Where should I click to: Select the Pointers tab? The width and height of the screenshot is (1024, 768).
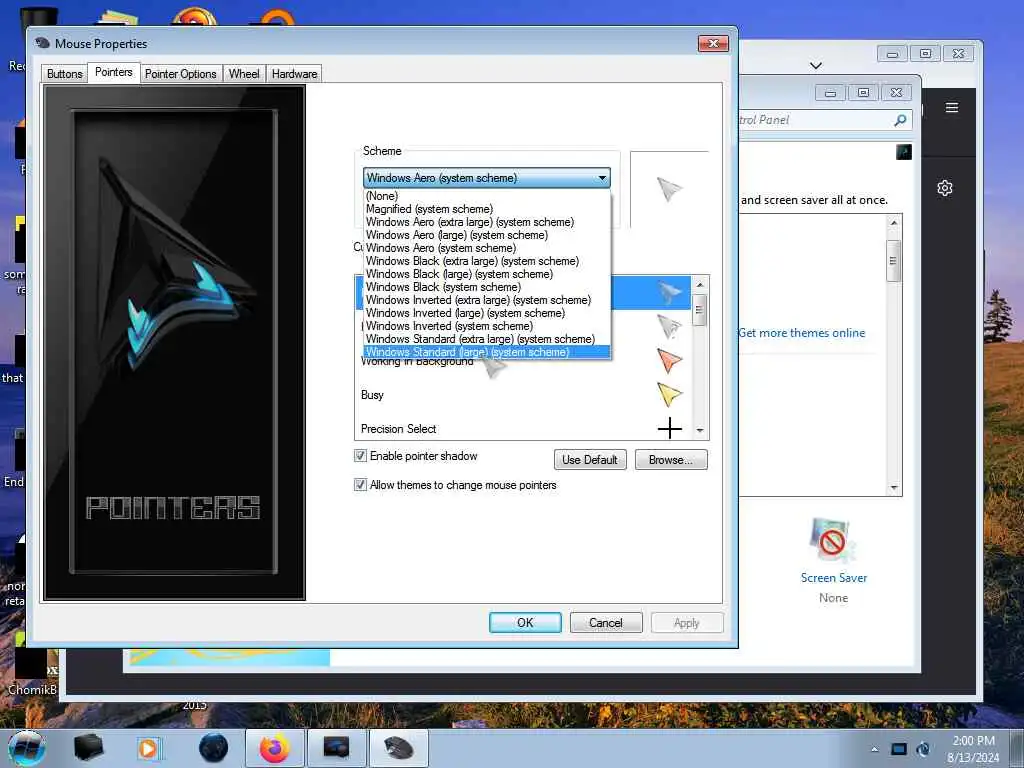114,72
